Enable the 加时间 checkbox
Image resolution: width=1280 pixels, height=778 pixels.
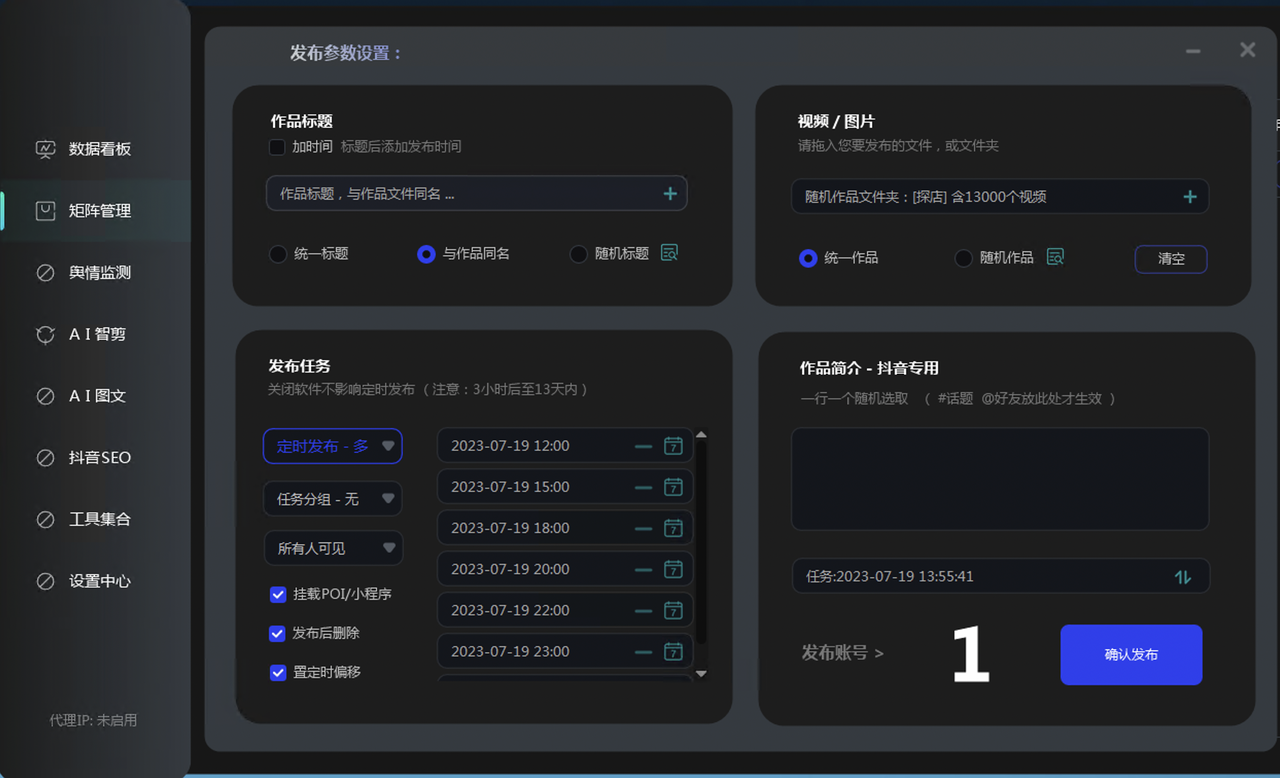point(278,147)
